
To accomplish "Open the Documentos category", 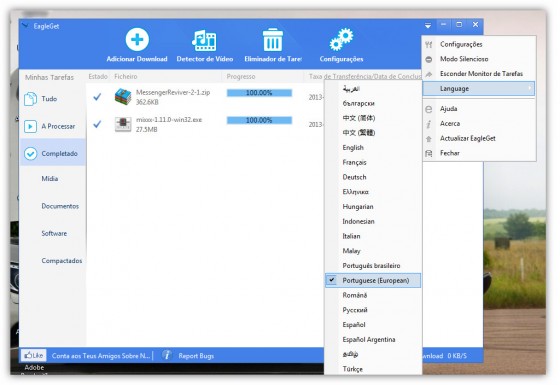I will click(x=60, y=206).
